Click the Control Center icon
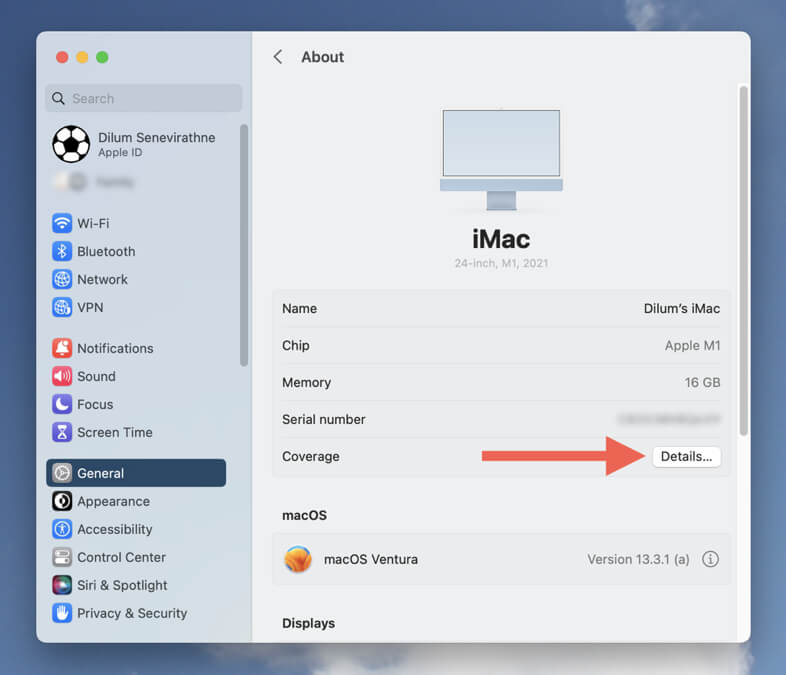 [x=62, y=557]
